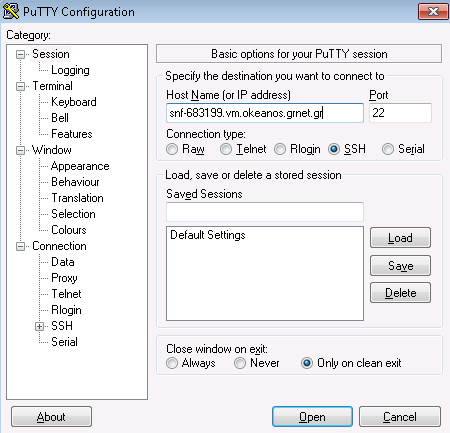450x433 pixels.
Task: Expand the SSH tree node
Action: coord(39,326)
